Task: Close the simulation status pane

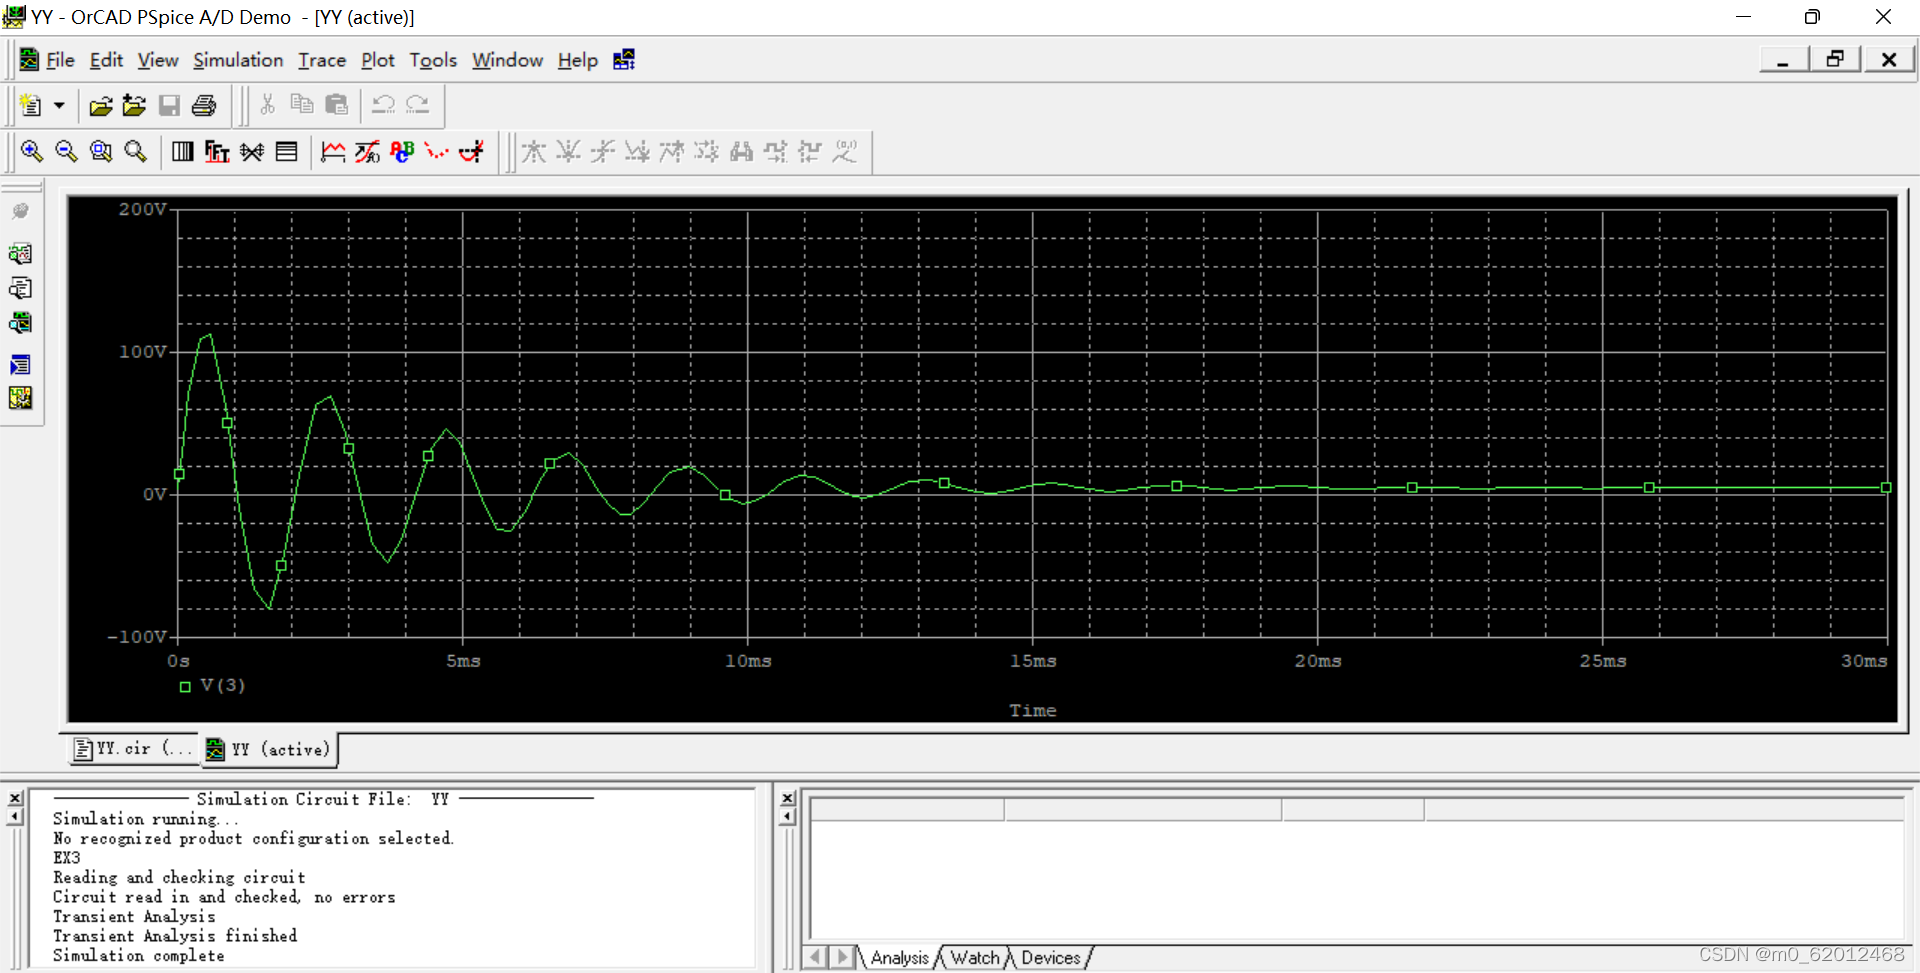Action: pos(788,798)
